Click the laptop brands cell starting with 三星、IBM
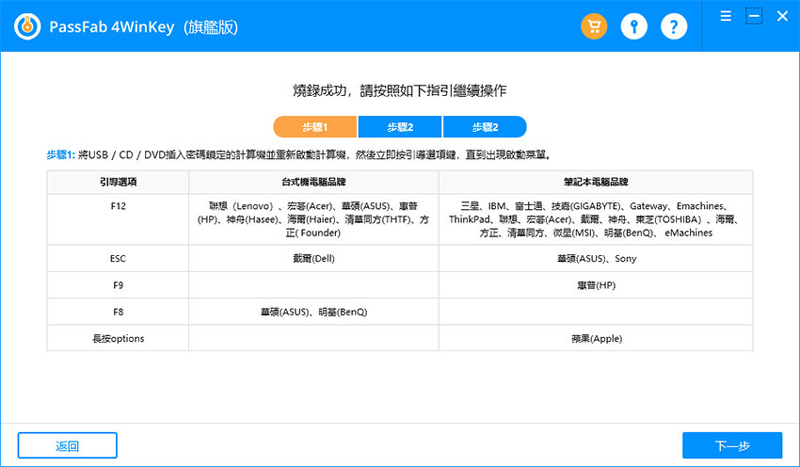Image resolution: width=800 pixels, height=467 pixels. tap(596, 219)
